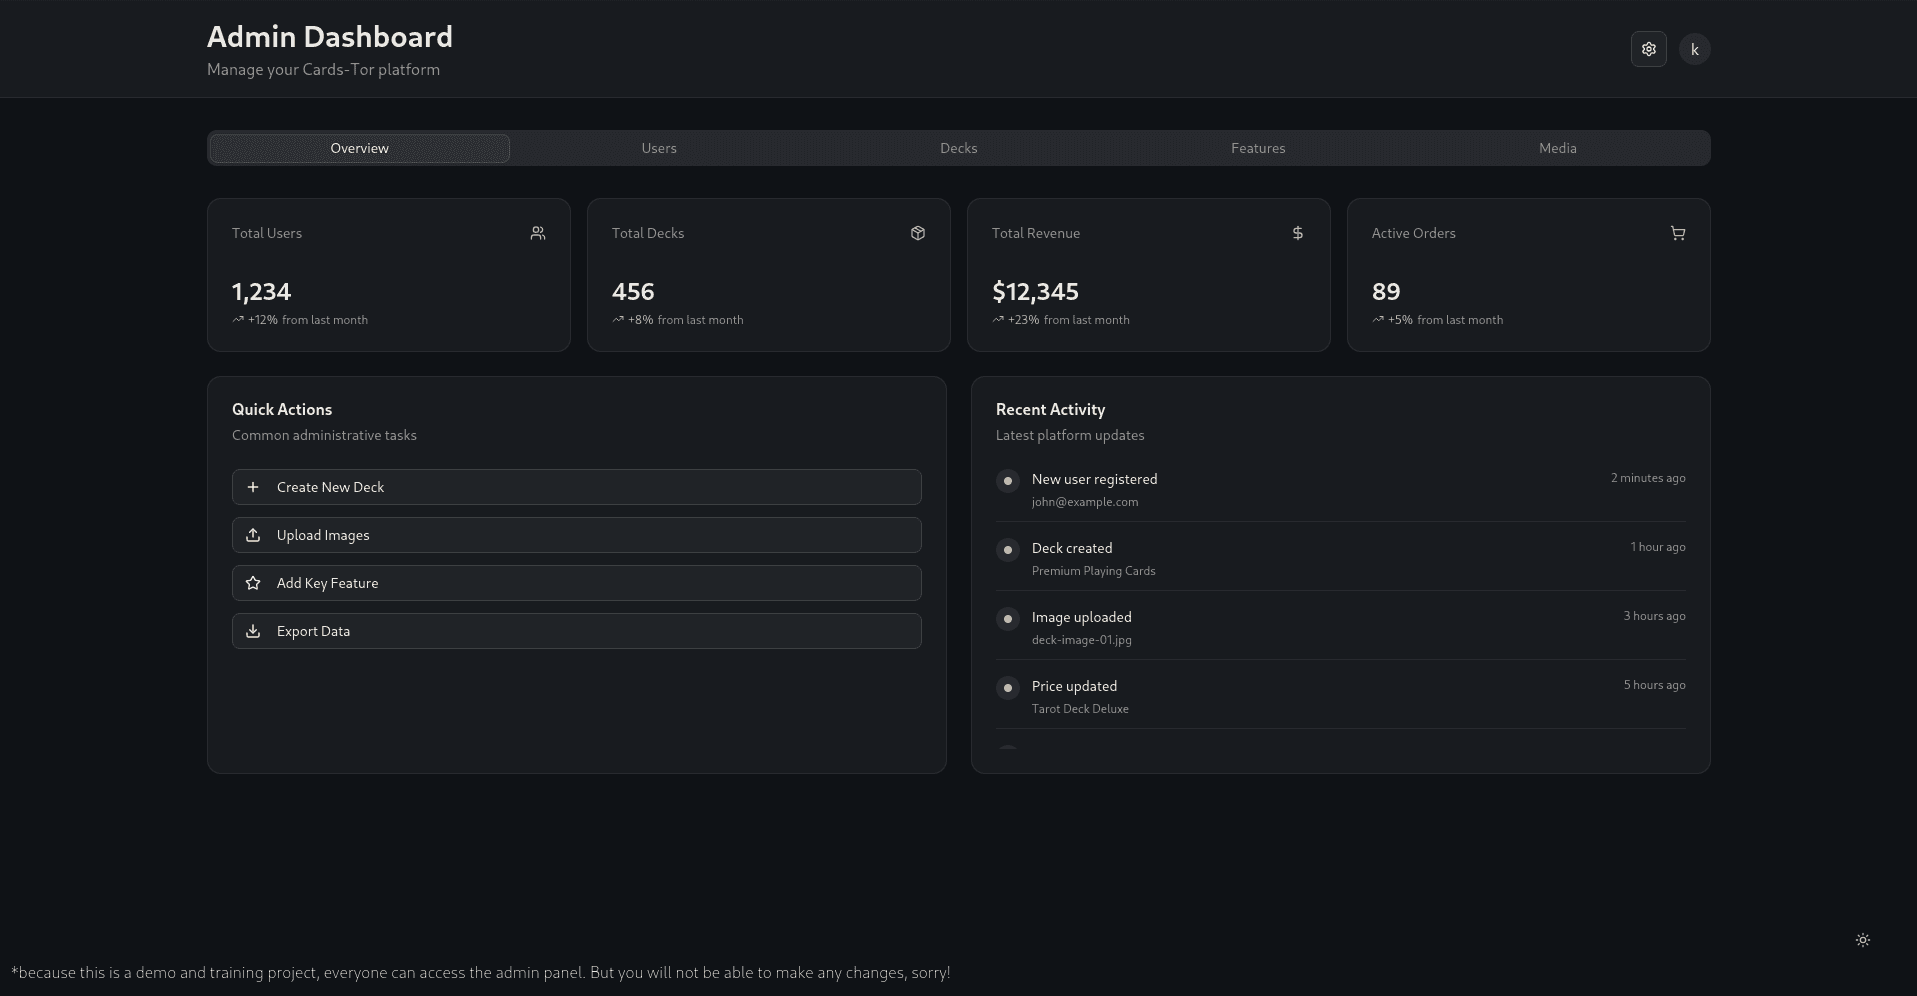
Task: Click the 456 total decks value
Action: tap(633, 292)
